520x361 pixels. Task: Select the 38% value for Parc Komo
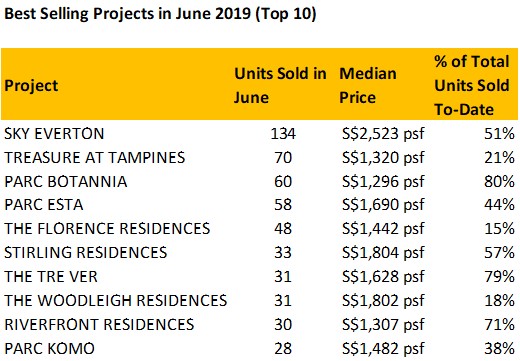[x=499, y=349]
